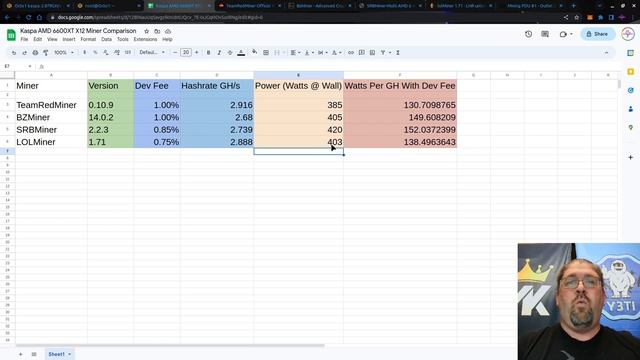Open Contacts in the side panel

631,109
